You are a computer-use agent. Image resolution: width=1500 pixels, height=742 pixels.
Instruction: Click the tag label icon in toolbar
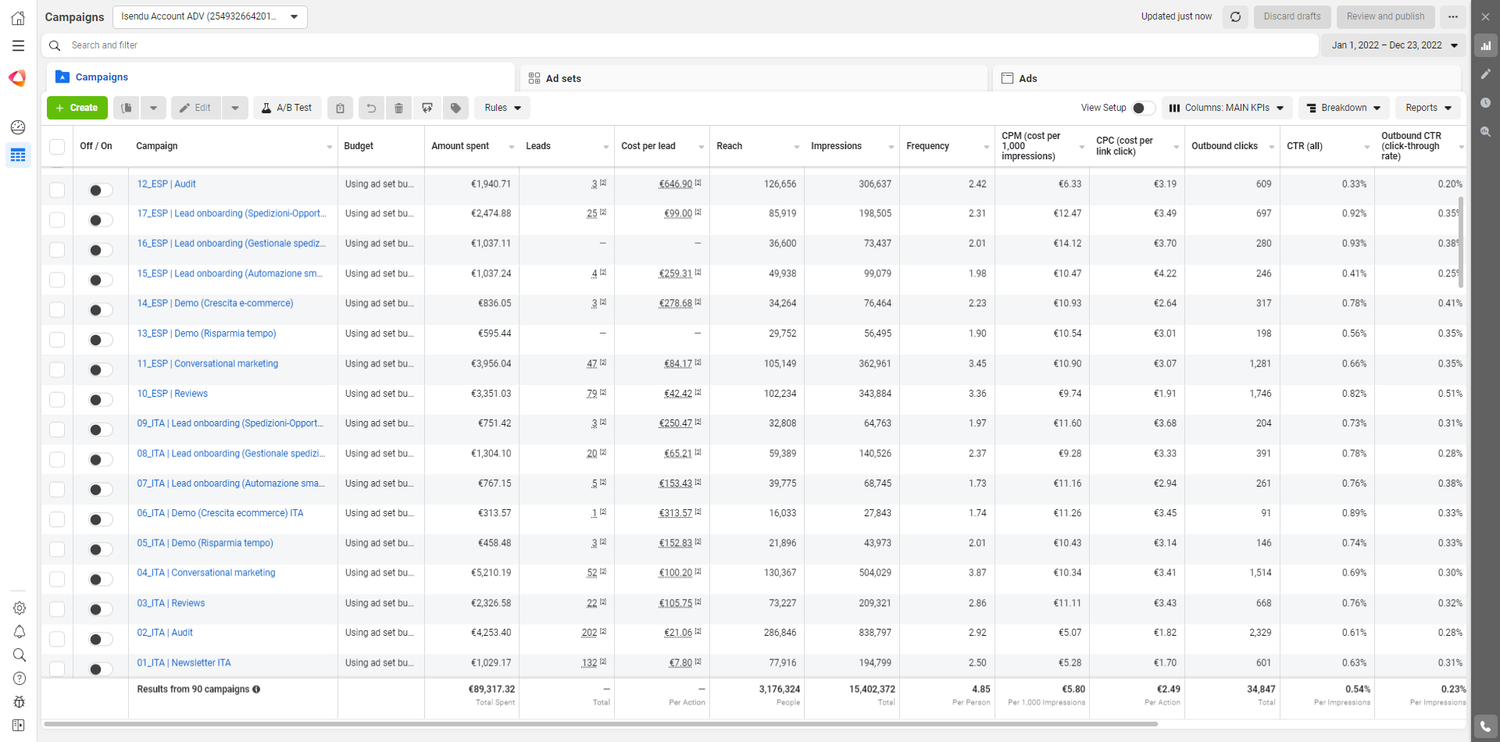pyautogui.click(x=456, y=108)
